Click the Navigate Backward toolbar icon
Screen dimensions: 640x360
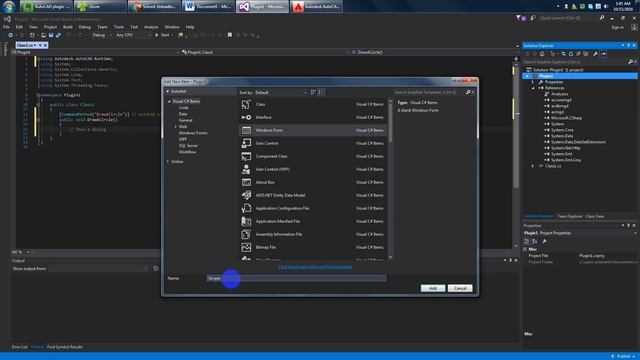[10, 35]
